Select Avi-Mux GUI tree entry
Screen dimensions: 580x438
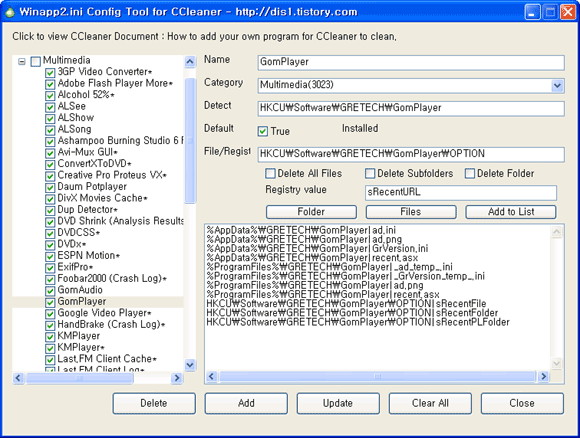click(x=87, y=152)
